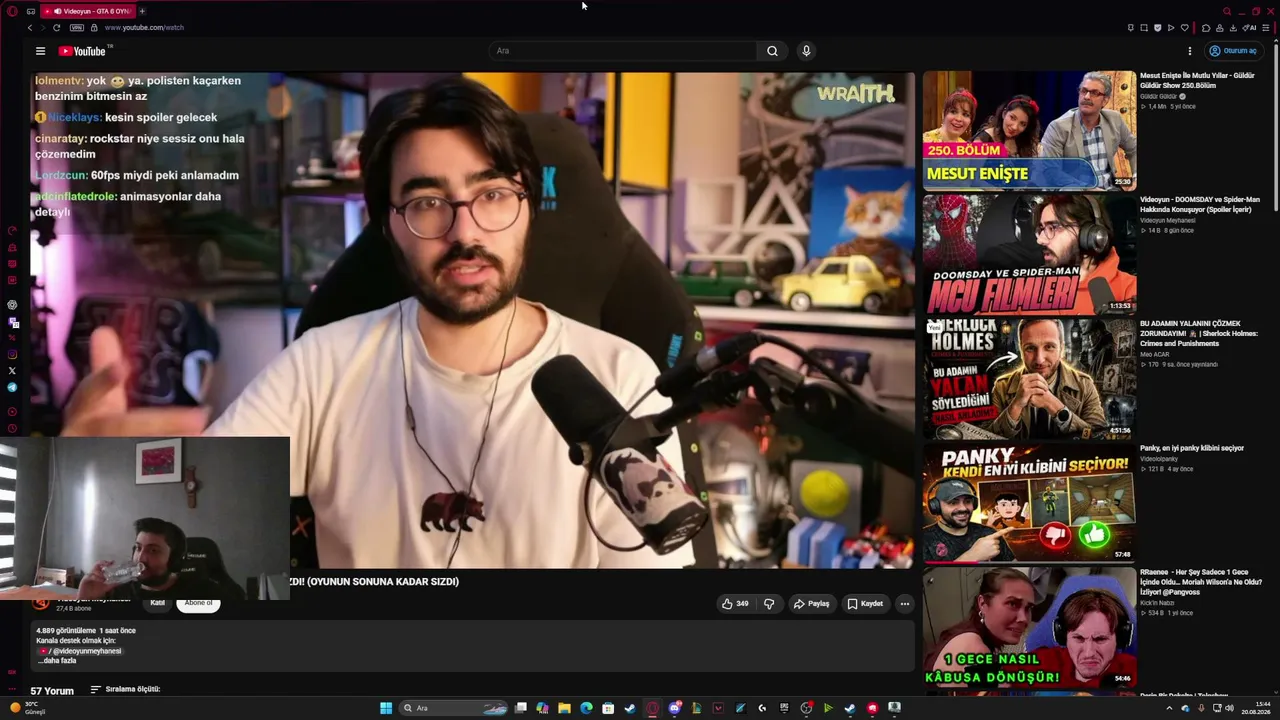View site security via the lock icon

coord(94,28)
